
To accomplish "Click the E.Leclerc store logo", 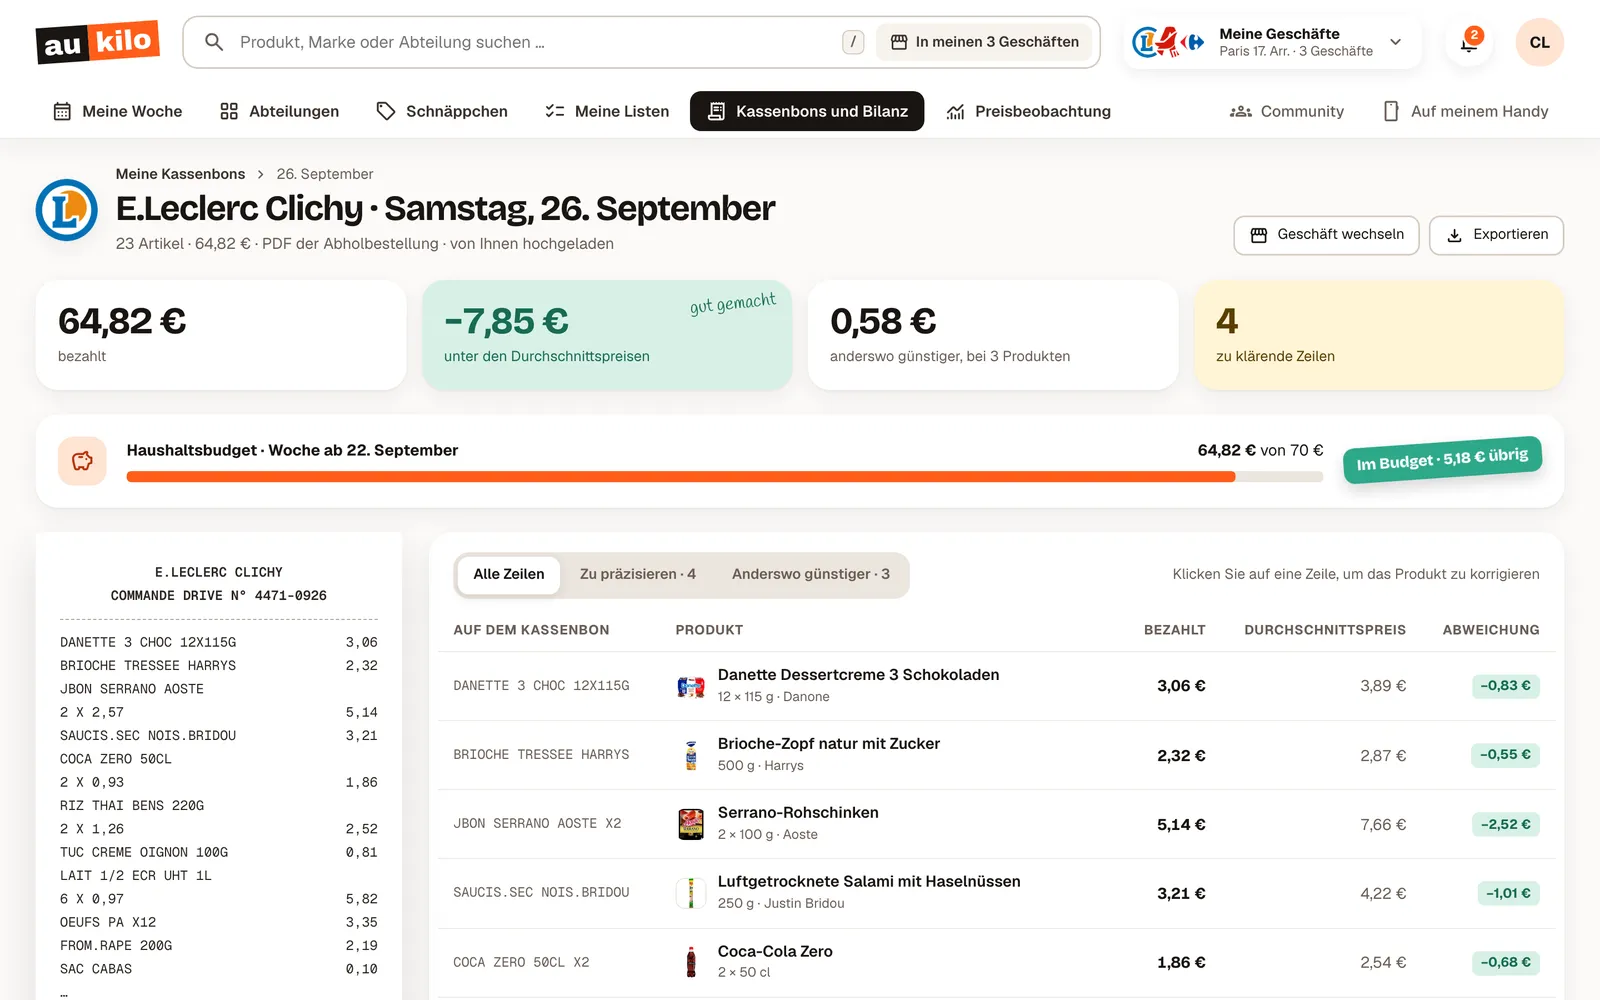I will [67, 210].
